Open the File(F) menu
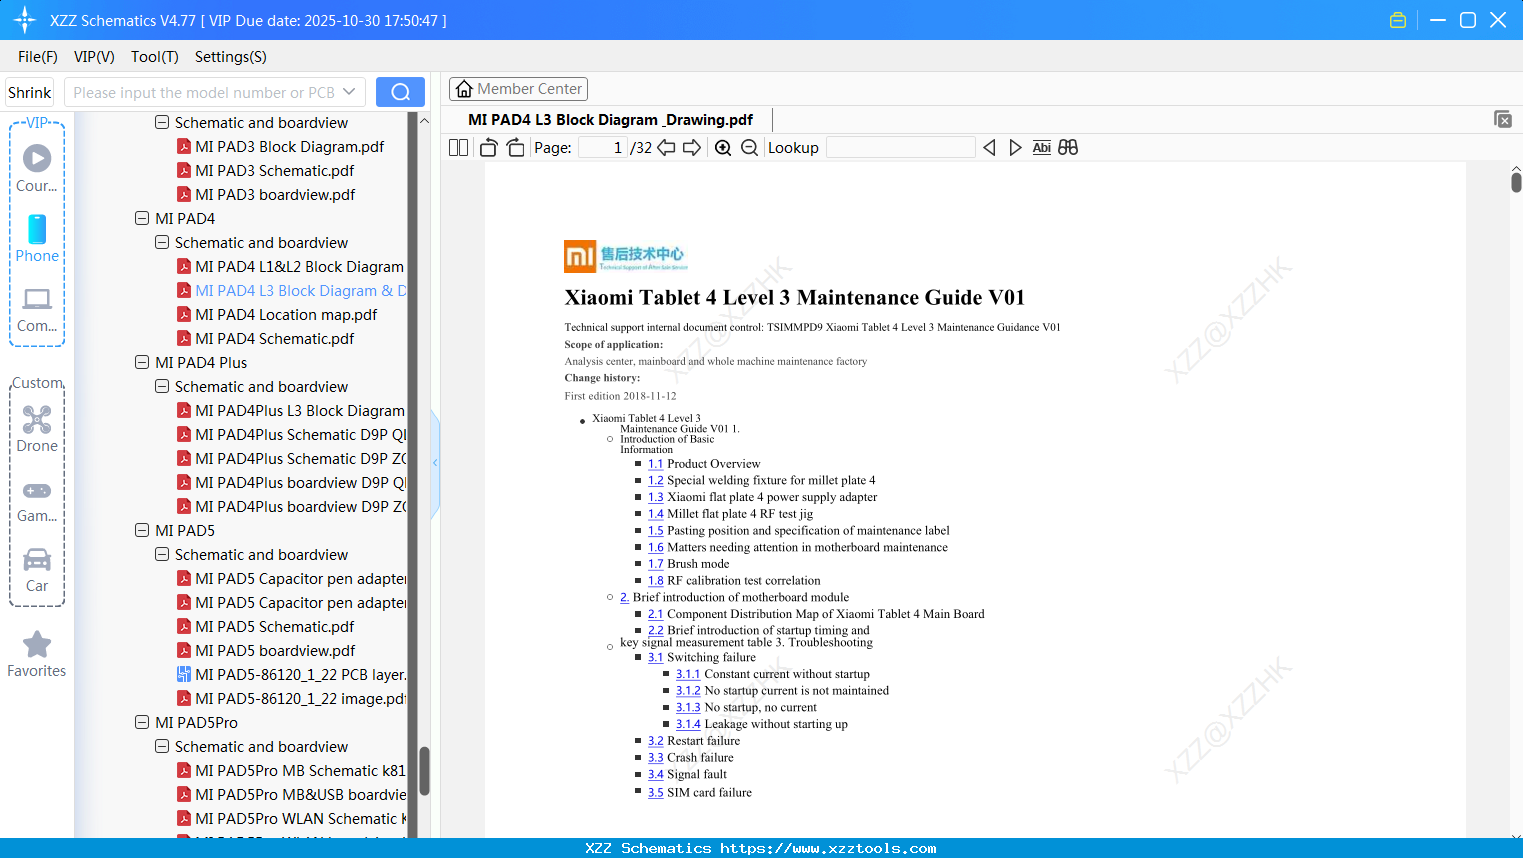This screenshot has height=858, width=1523. [x=38, y=57]
